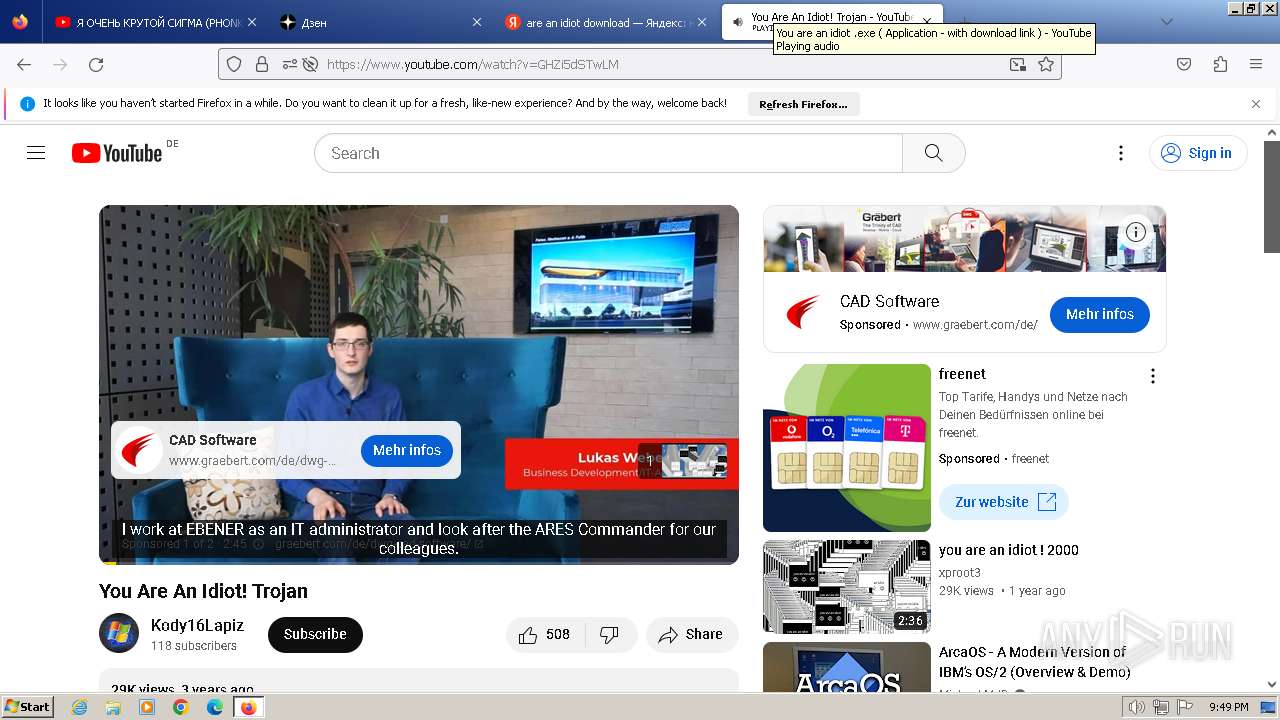Image resolution: width=1280 pixels, height=720 pixels.
Task: Dislike the video
Action: tap(609, 634)
